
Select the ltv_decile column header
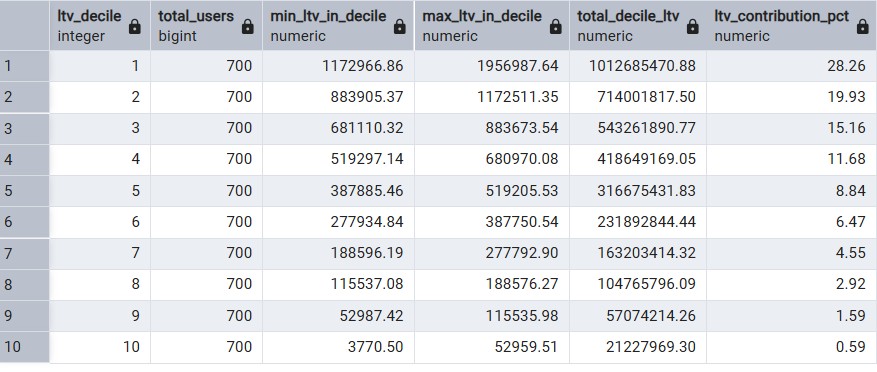[100, 26]
